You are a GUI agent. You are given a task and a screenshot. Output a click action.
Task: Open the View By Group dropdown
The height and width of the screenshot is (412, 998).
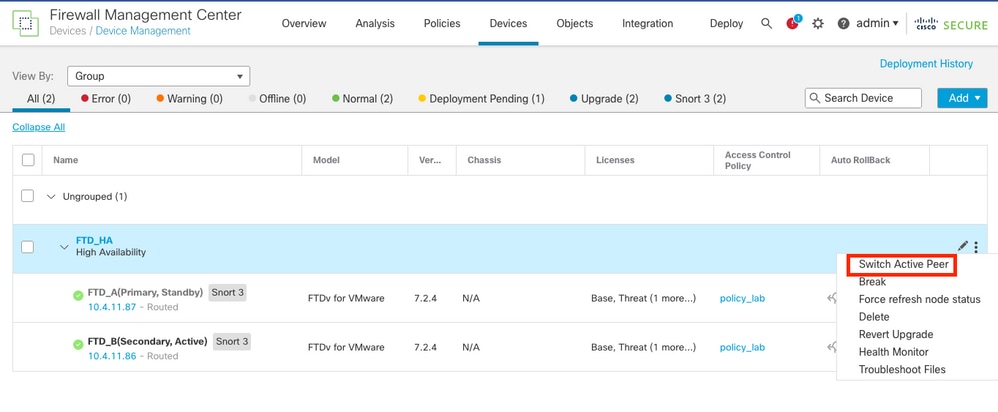point(158,76)
